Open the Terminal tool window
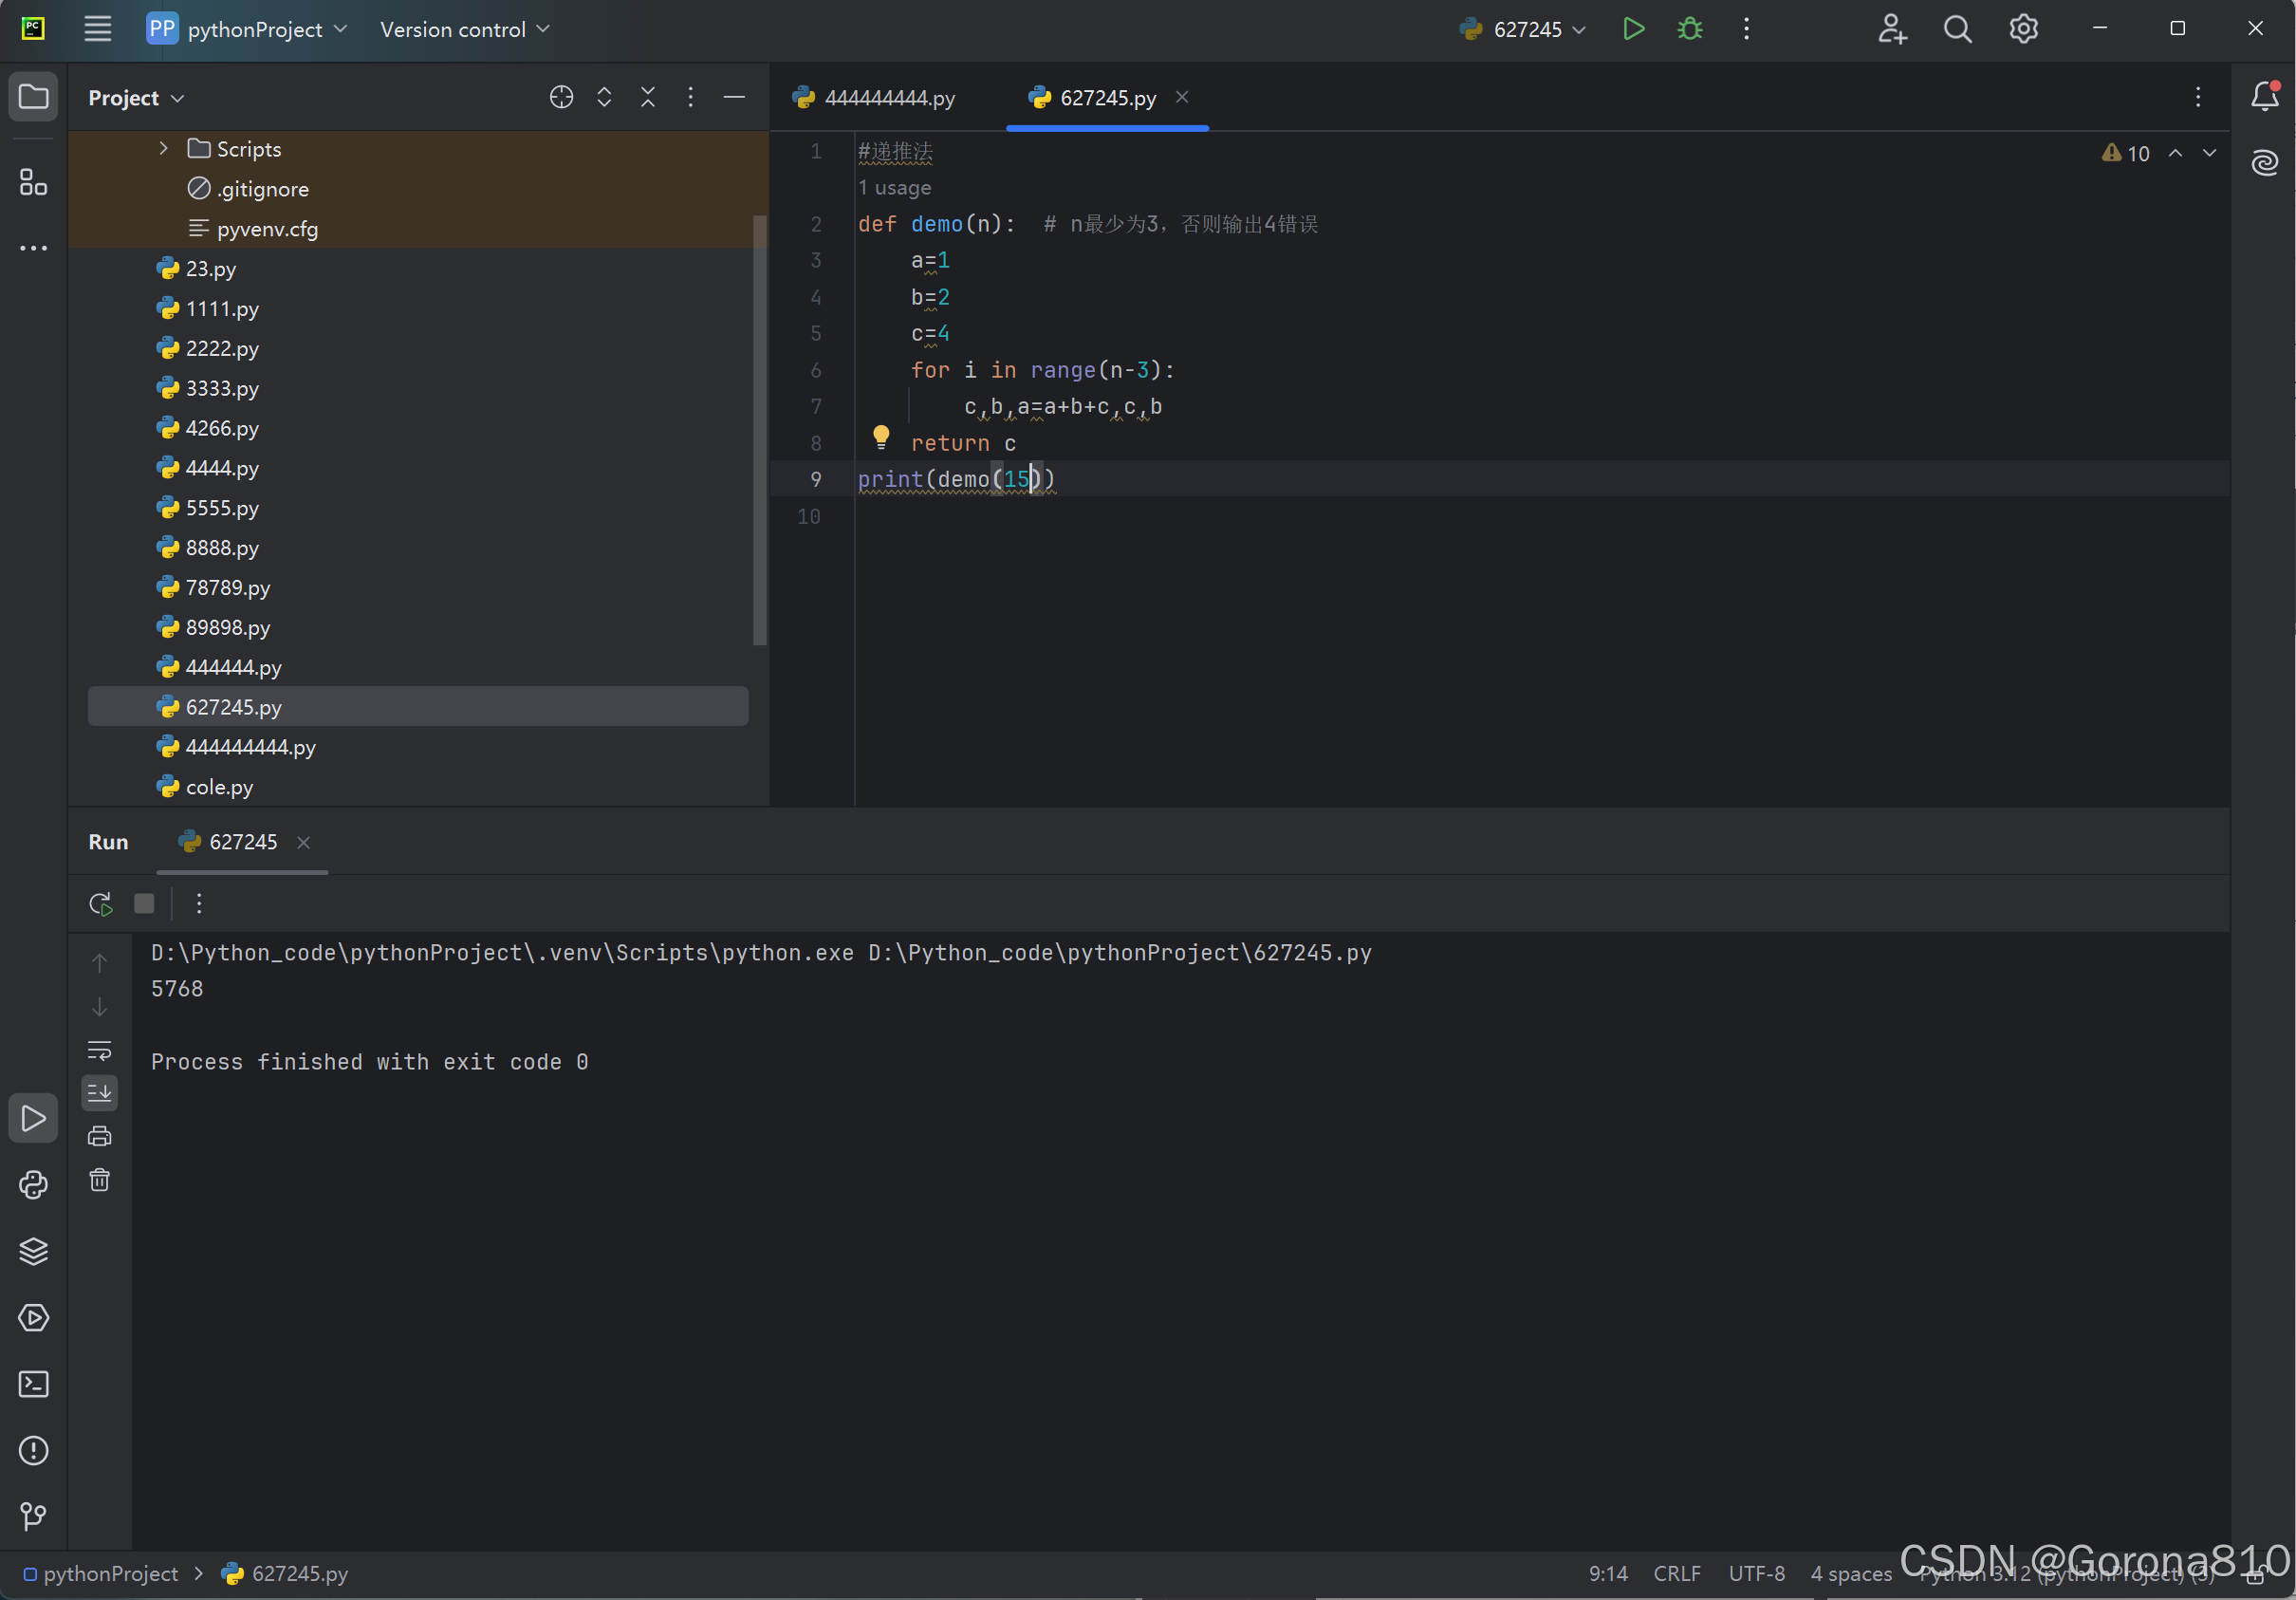Viewport: 2296px width, 1600px height. coord(33,1384)
